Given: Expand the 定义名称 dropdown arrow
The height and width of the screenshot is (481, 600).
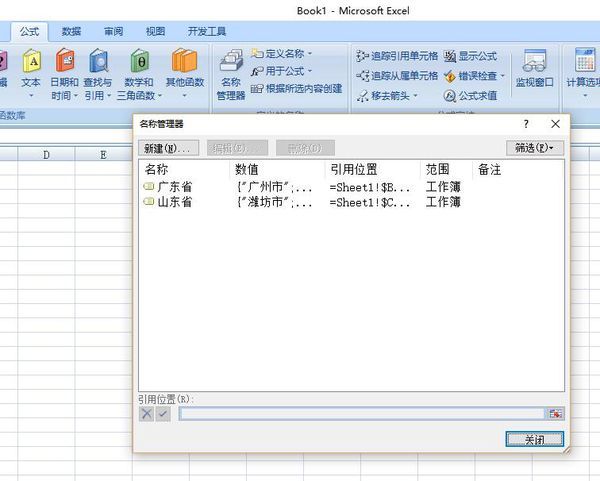Looking at the screenshot, I should [x=310, y=54].
